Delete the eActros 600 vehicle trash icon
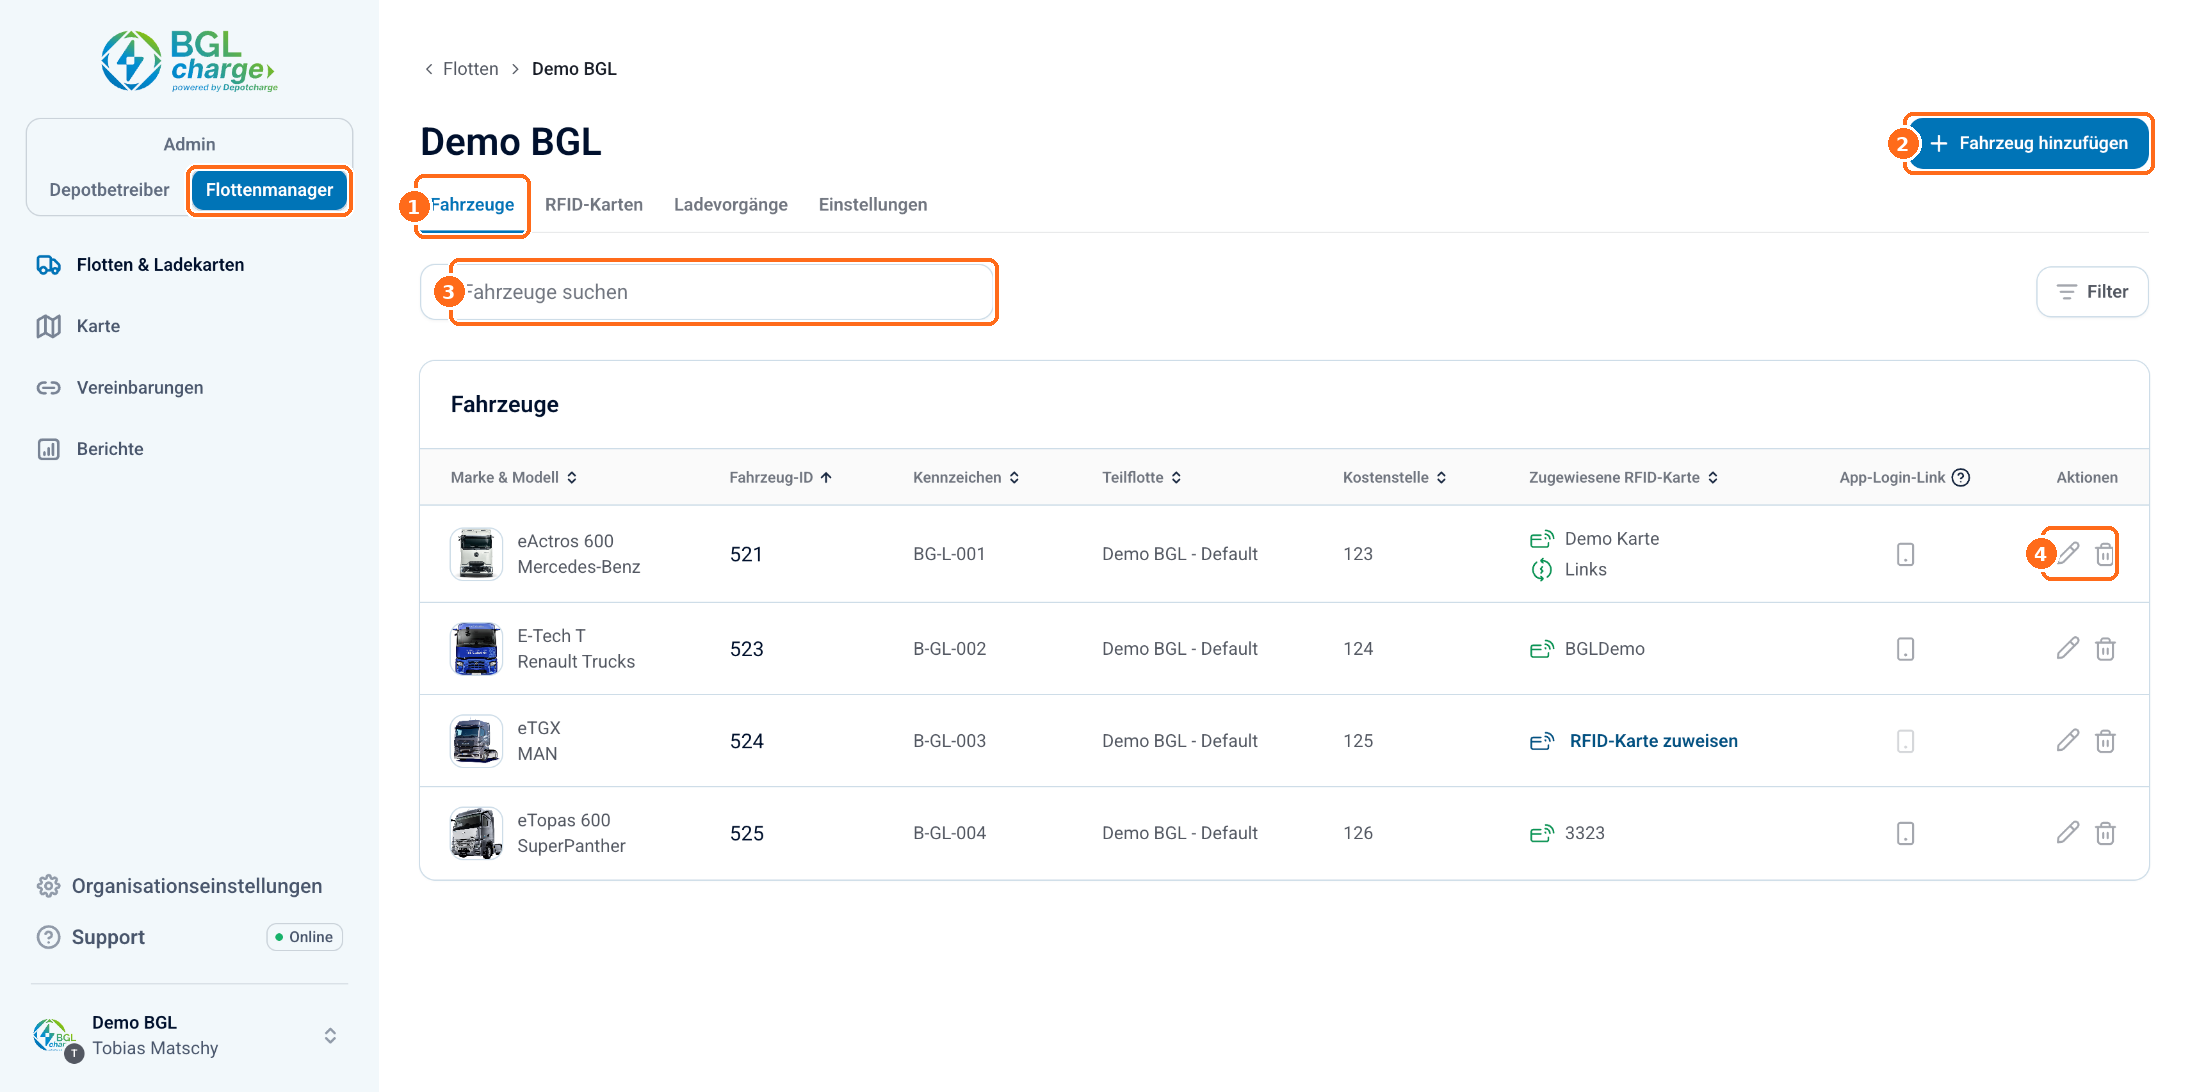 2105,553
